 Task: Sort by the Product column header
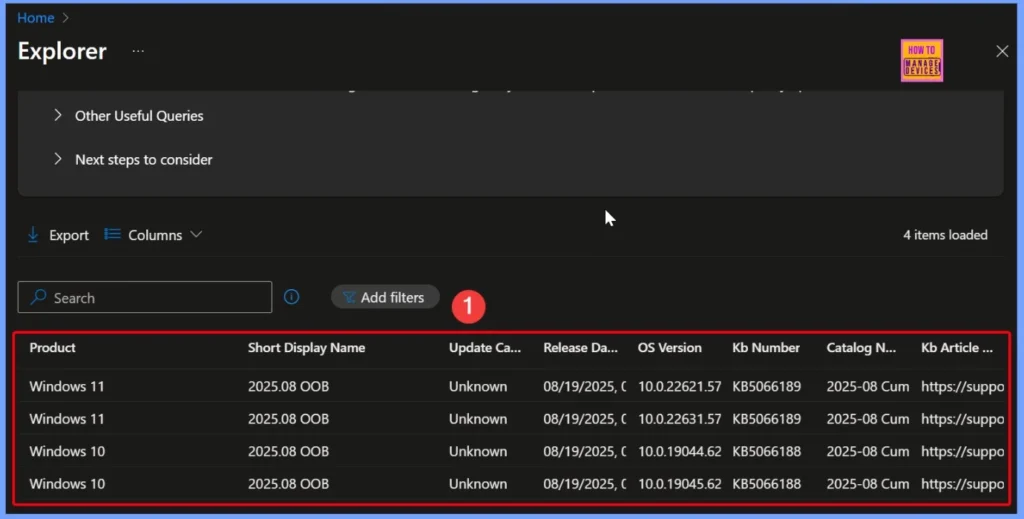(x=52, y=347)
